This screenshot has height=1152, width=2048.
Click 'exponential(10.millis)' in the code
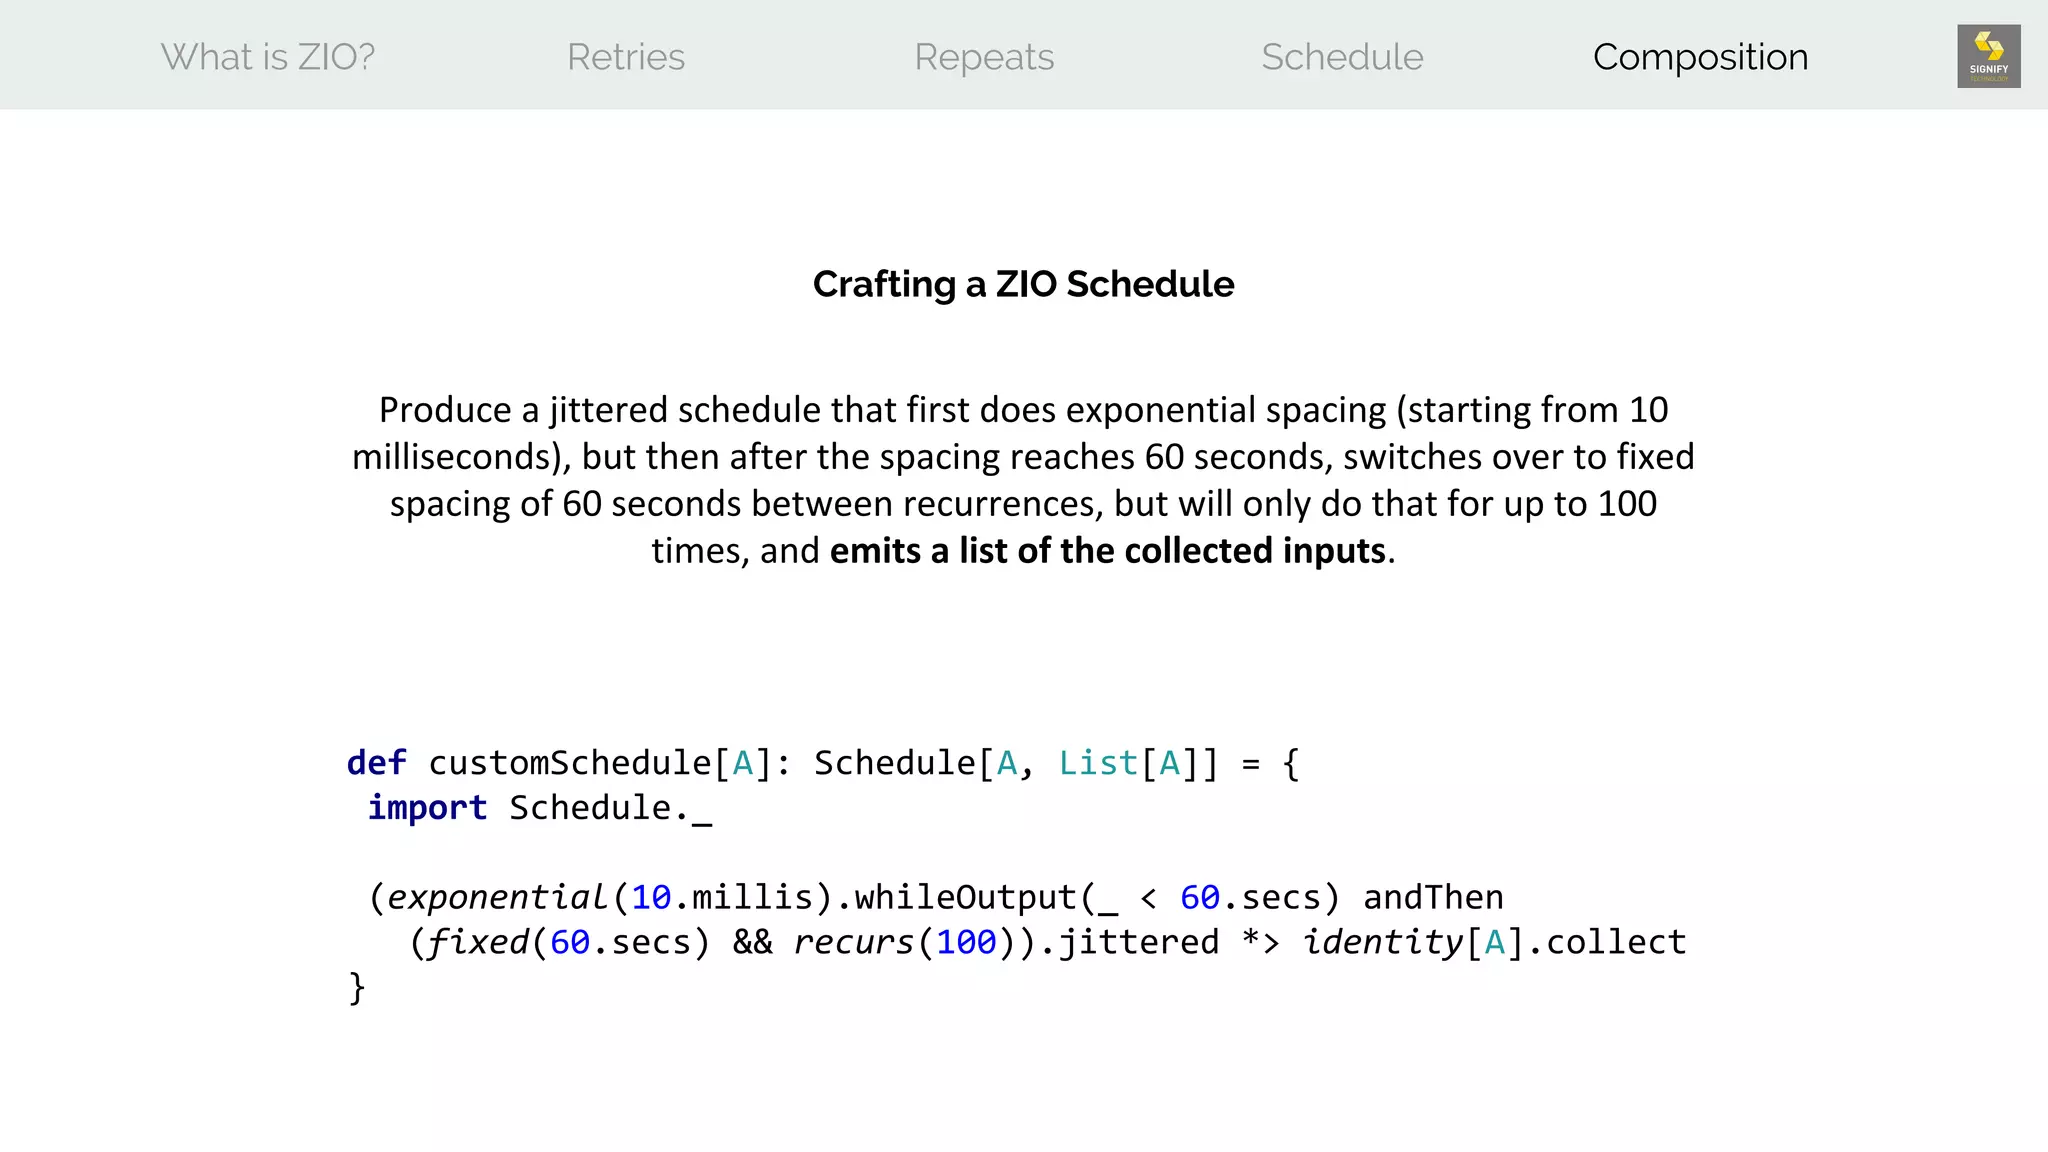point(610,898)
